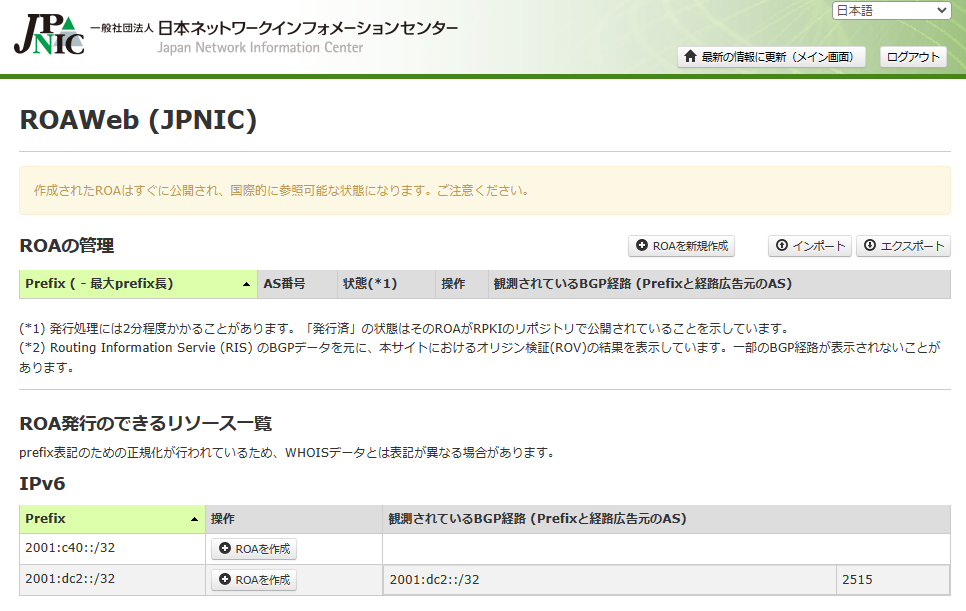Click 最新の情報に更新 (メイン画面) button
Viewport: 966px width, 611px height.
tap(771, 57)
